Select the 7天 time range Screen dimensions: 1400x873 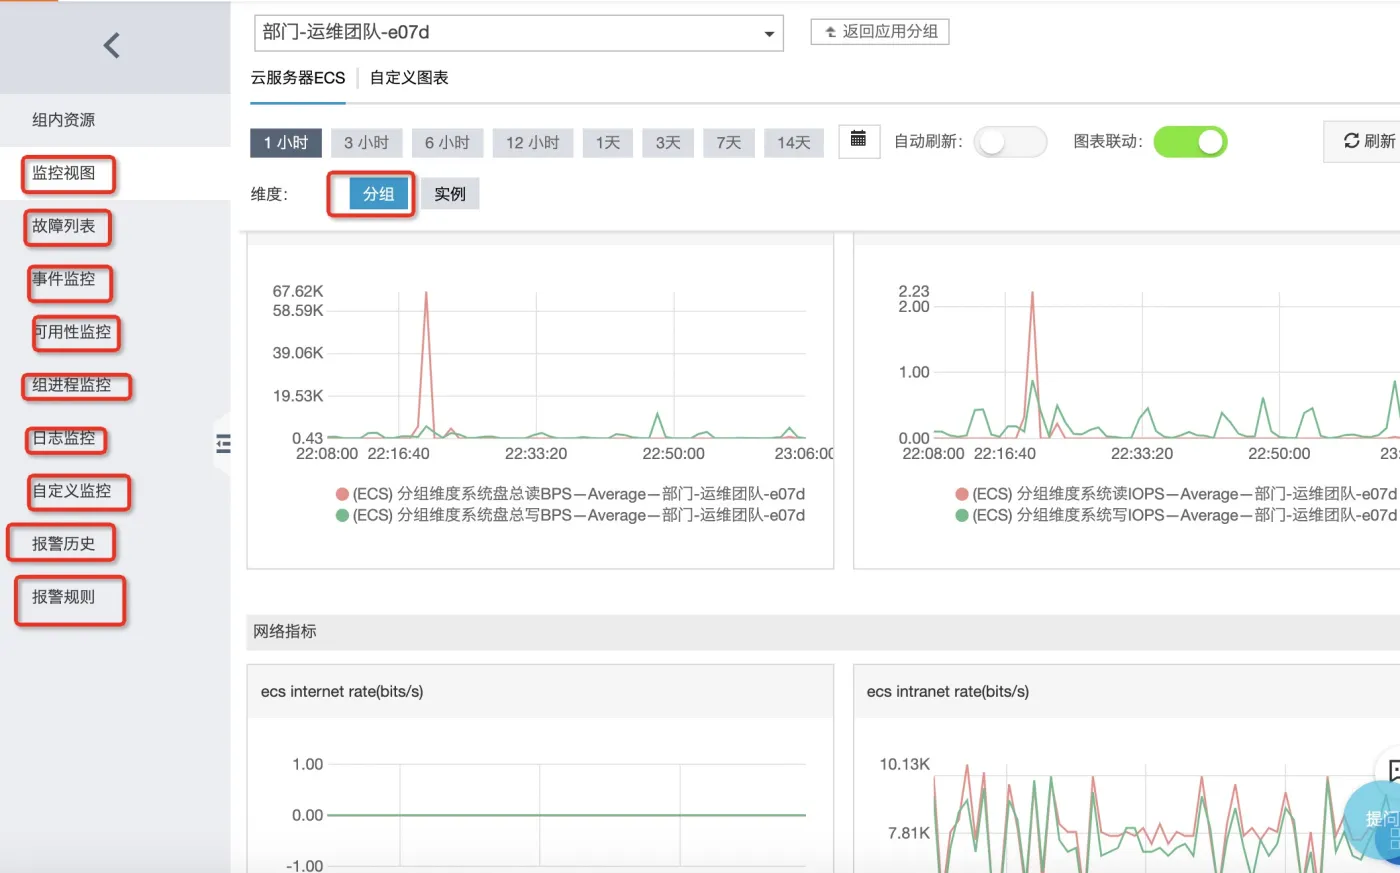point(729,143)
